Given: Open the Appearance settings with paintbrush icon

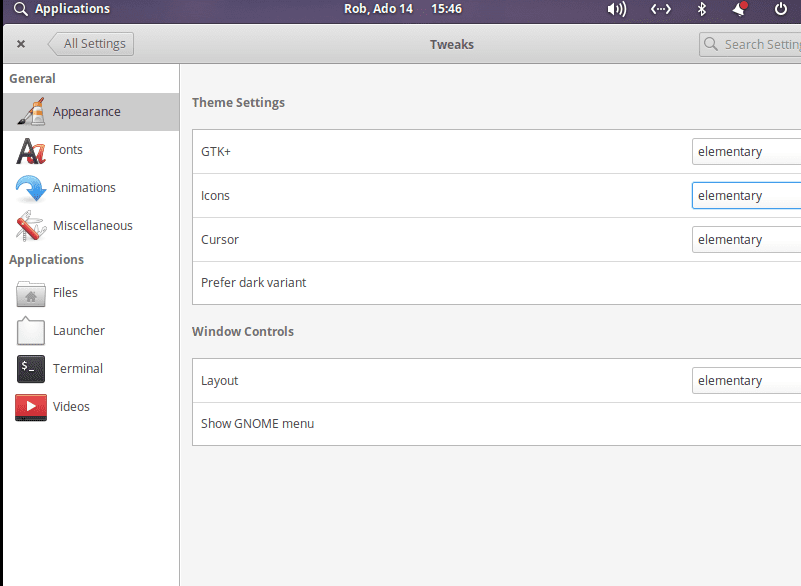Looking at the screenshot, I should tap(30, 111).
